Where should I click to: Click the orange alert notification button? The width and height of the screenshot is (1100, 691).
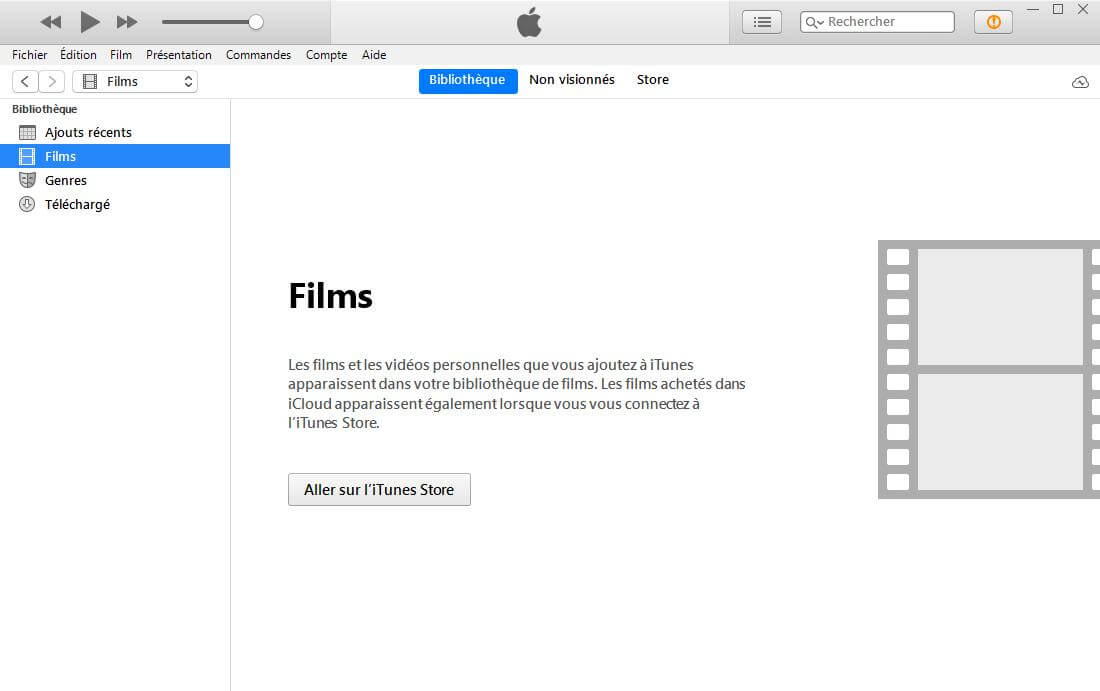993,22
